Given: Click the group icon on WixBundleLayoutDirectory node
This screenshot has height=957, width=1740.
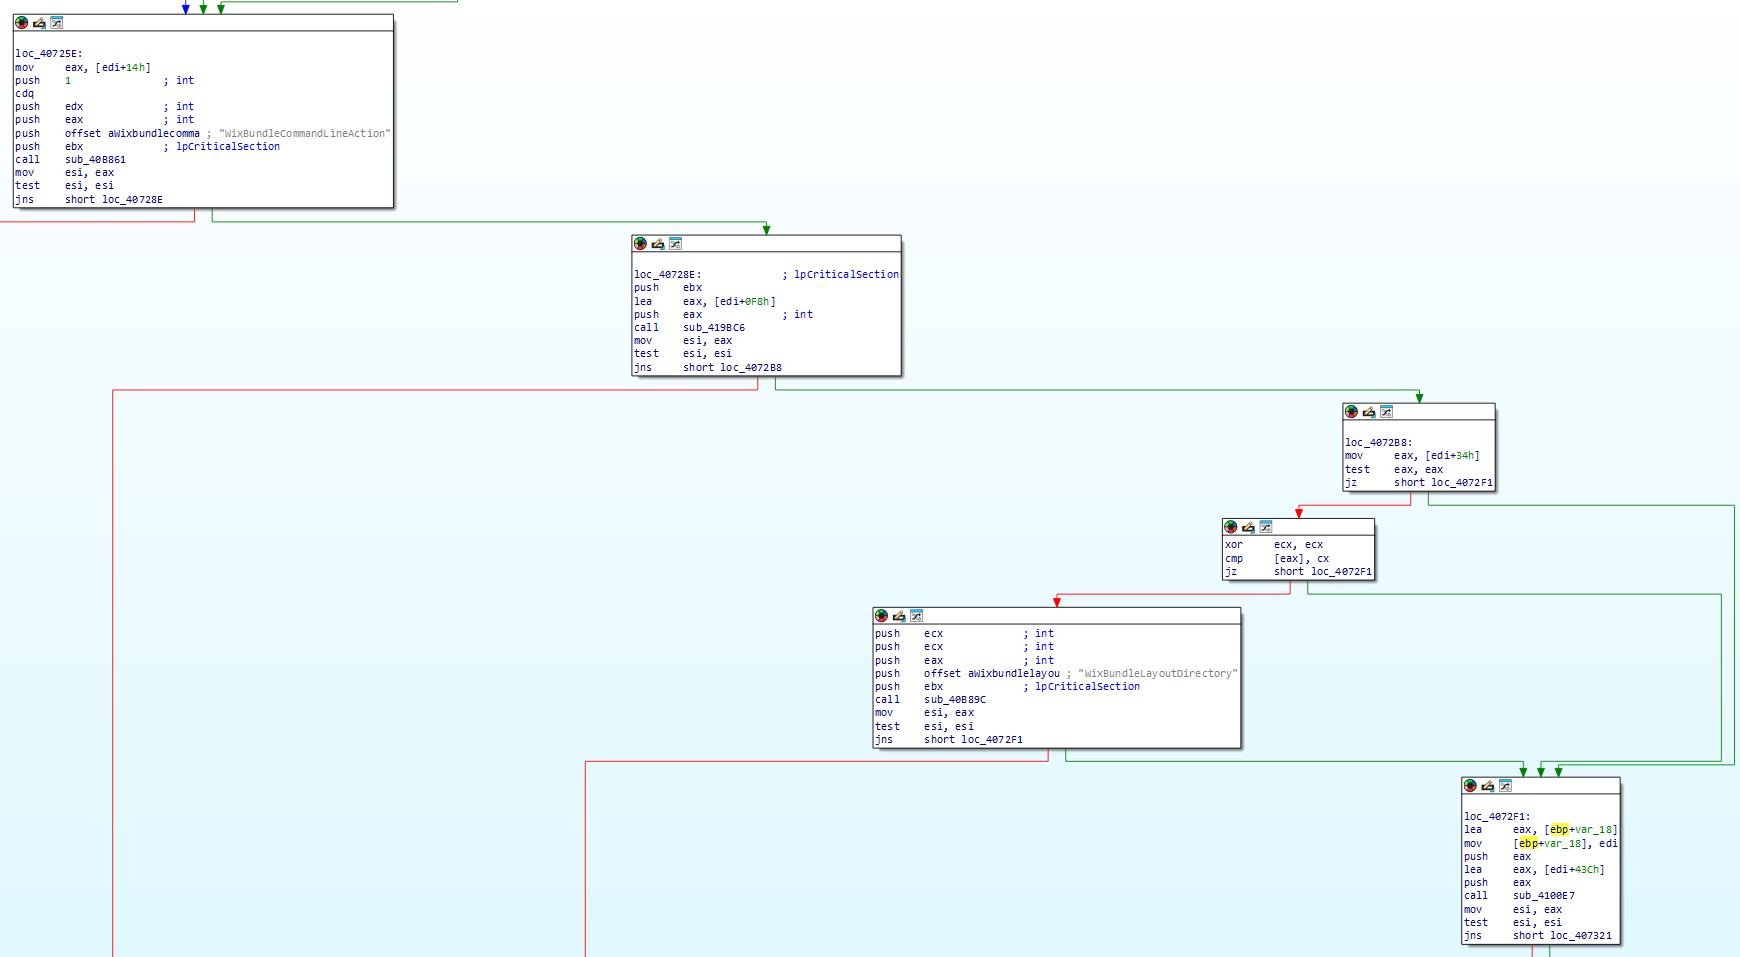Looking at the screenshot, I should (x=917, y=616).
